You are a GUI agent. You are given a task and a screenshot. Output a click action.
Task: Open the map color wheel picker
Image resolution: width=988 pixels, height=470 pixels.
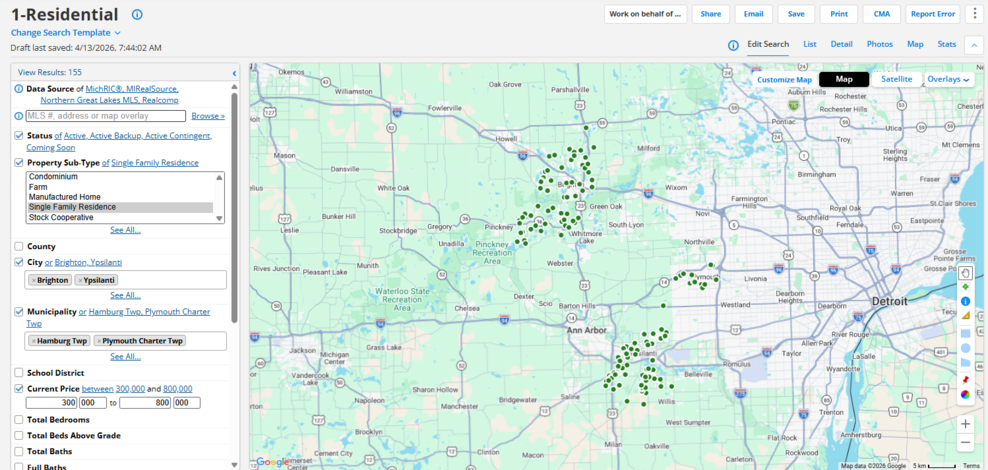pos(965,394)
